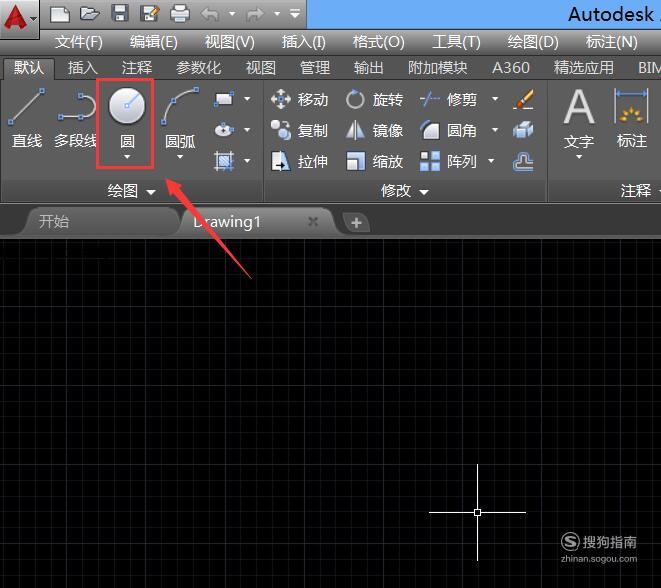Open the Edit 编辑(E) menu

point(153,42)
